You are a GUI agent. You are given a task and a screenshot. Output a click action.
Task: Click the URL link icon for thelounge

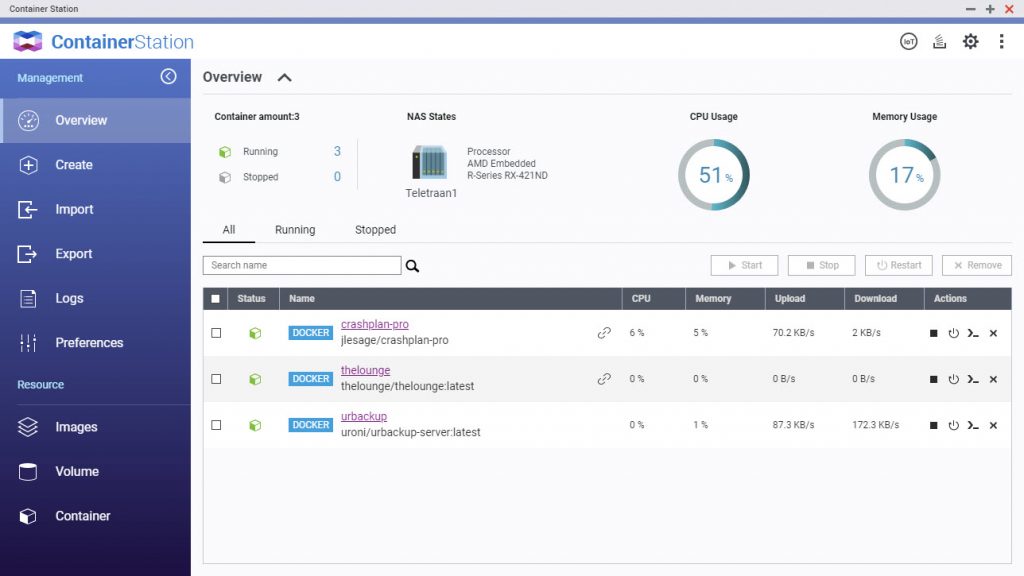[x=604, y=379]
